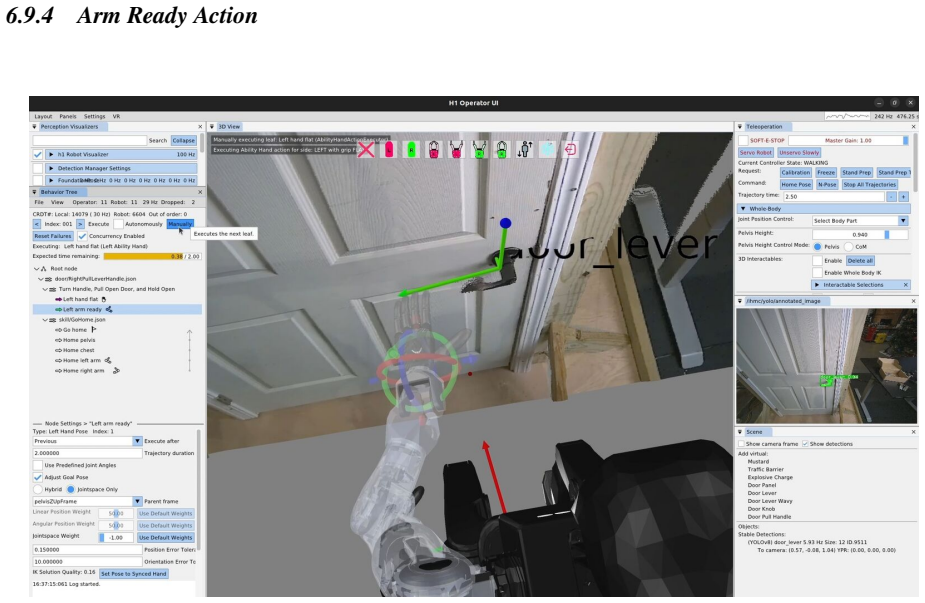The height and width of the screenshot is (603, 925).
Task: Open the Settings menu
Action: click(94, 117)
